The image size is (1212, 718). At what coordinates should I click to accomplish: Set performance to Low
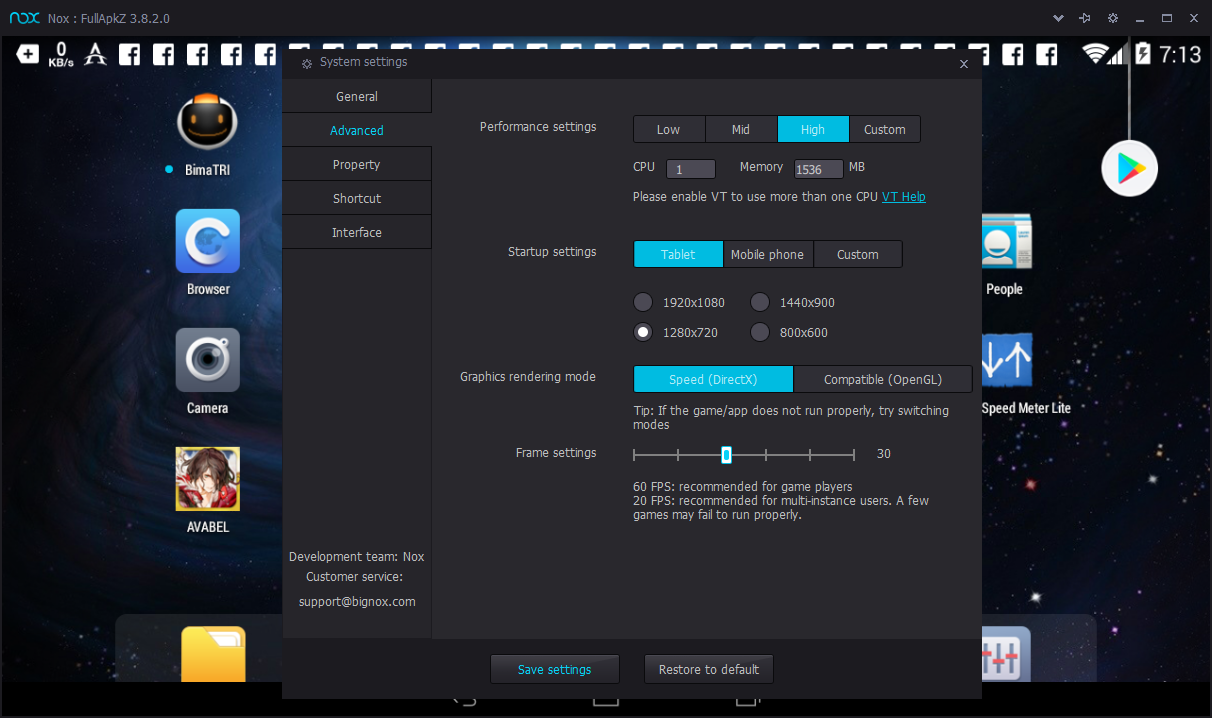click(x=669, y=129)
